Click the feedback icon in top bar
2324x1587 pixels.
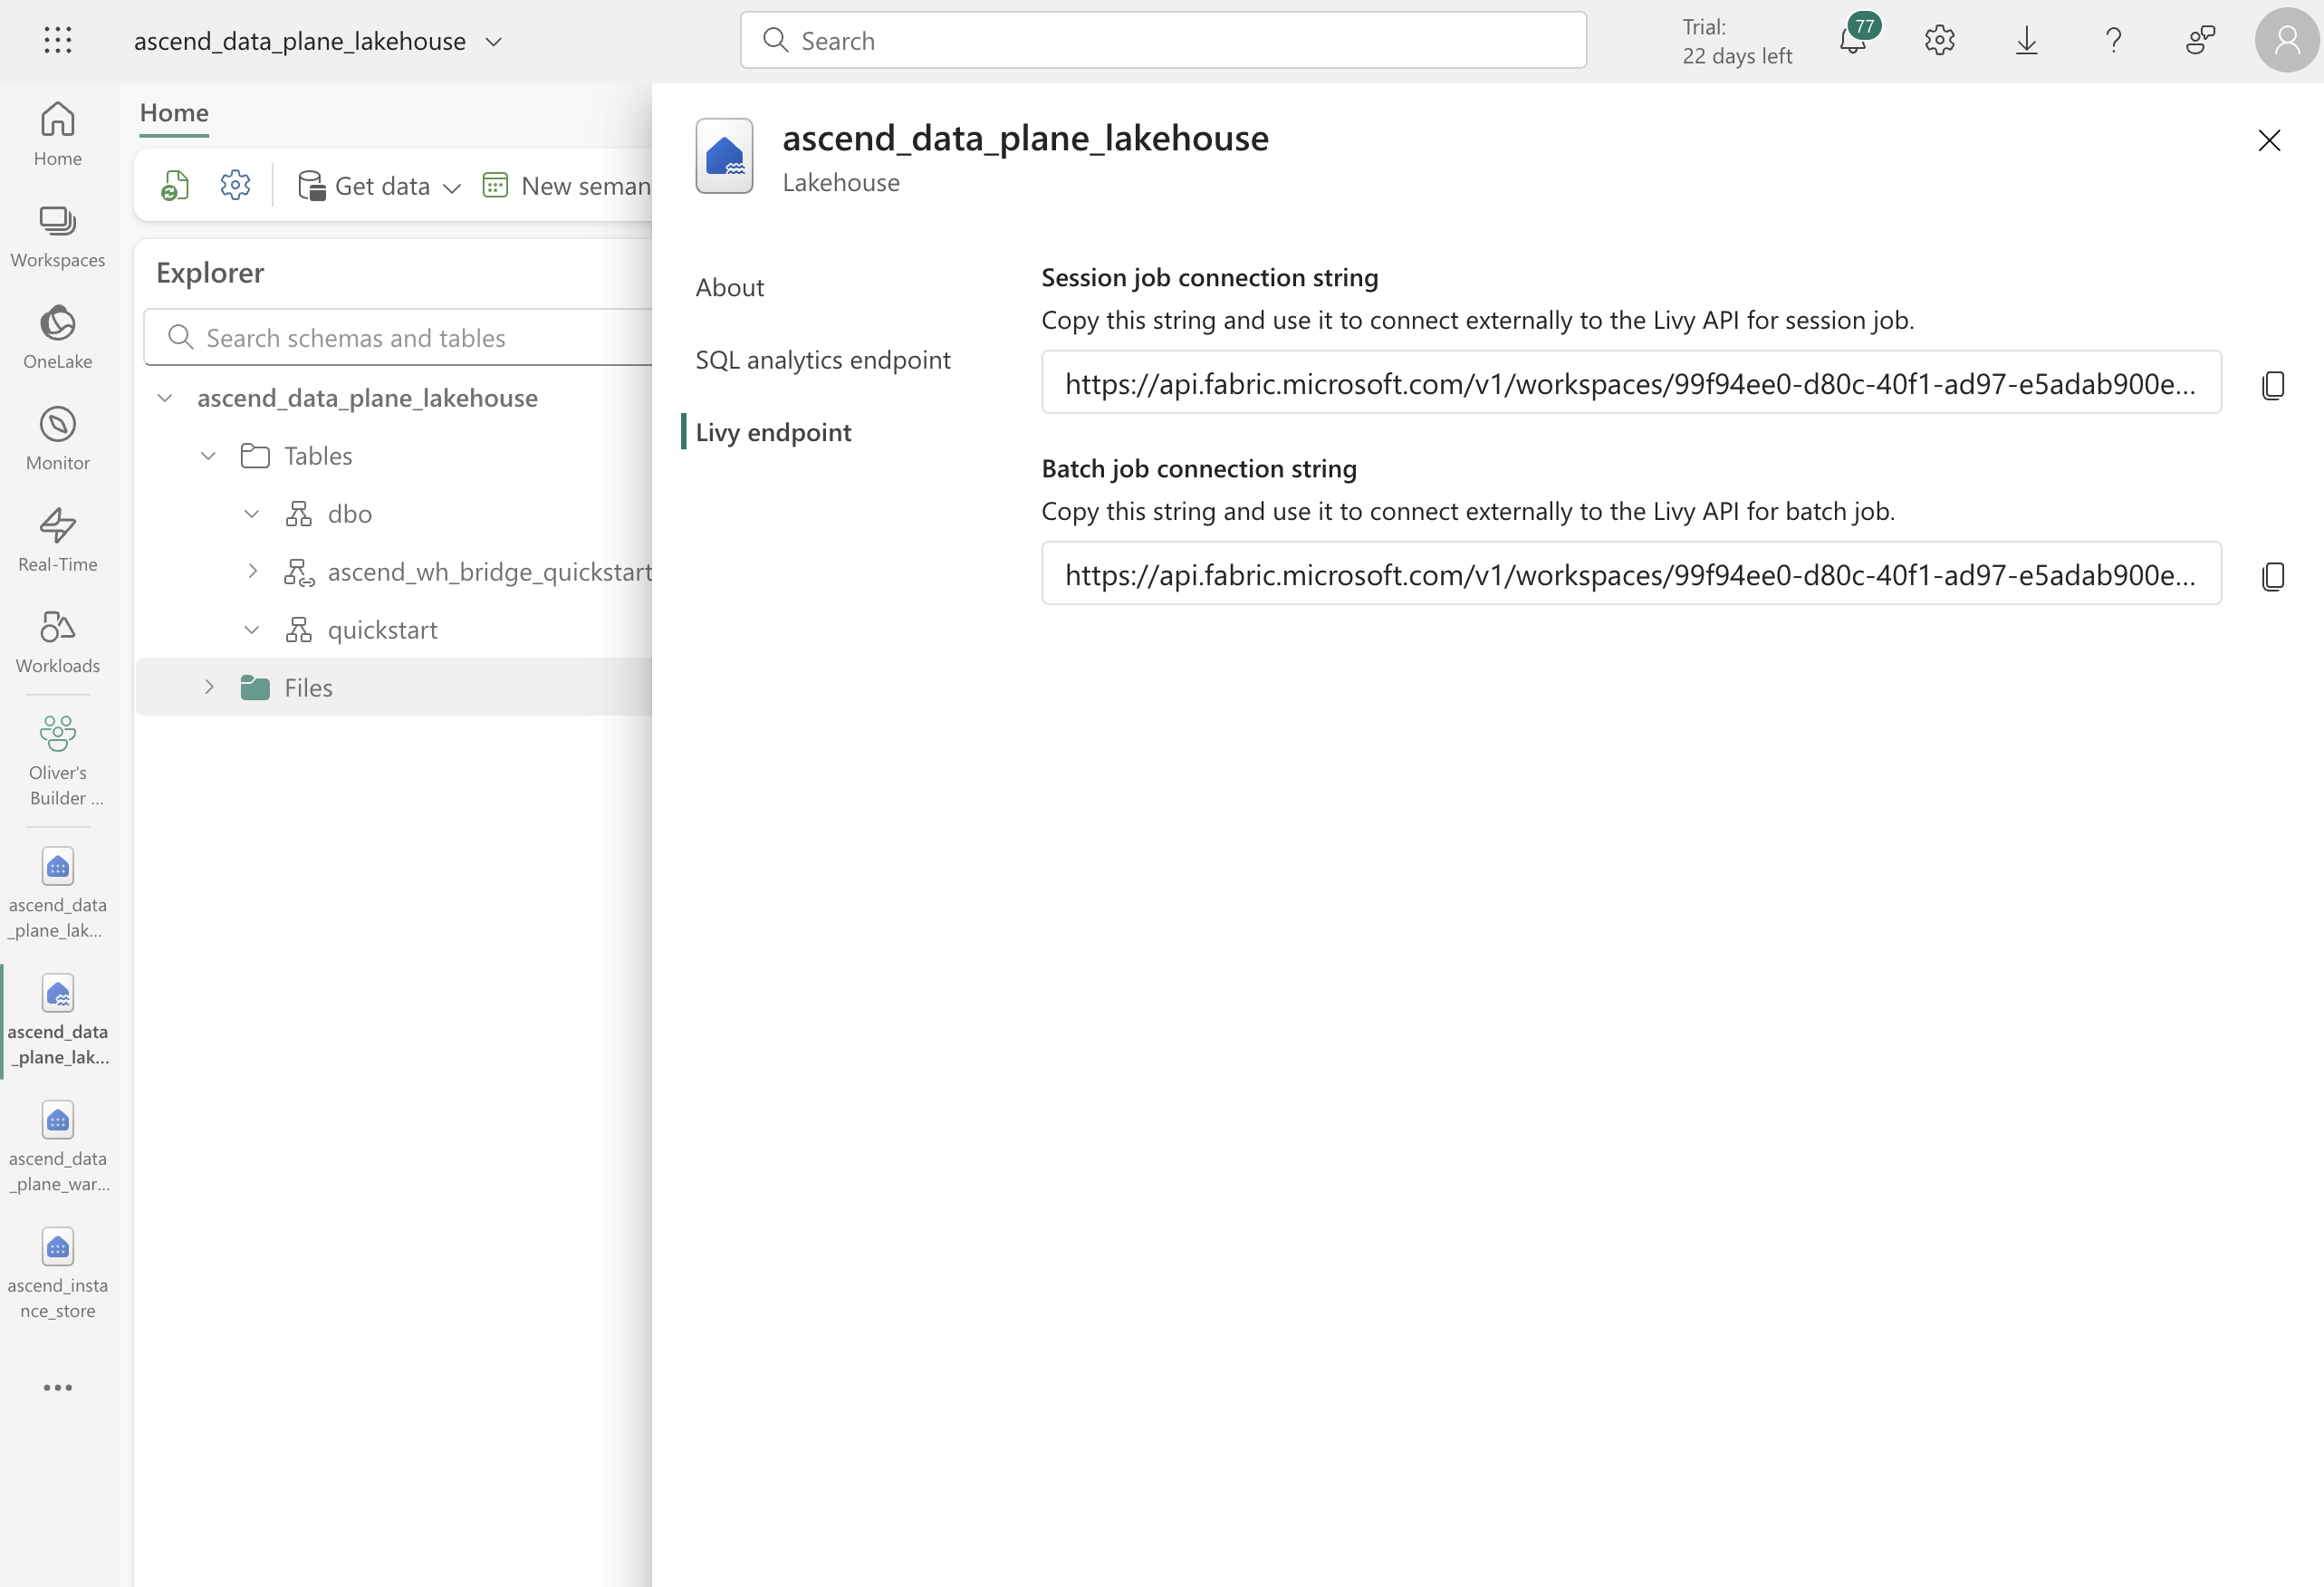tap(2200, 40)
